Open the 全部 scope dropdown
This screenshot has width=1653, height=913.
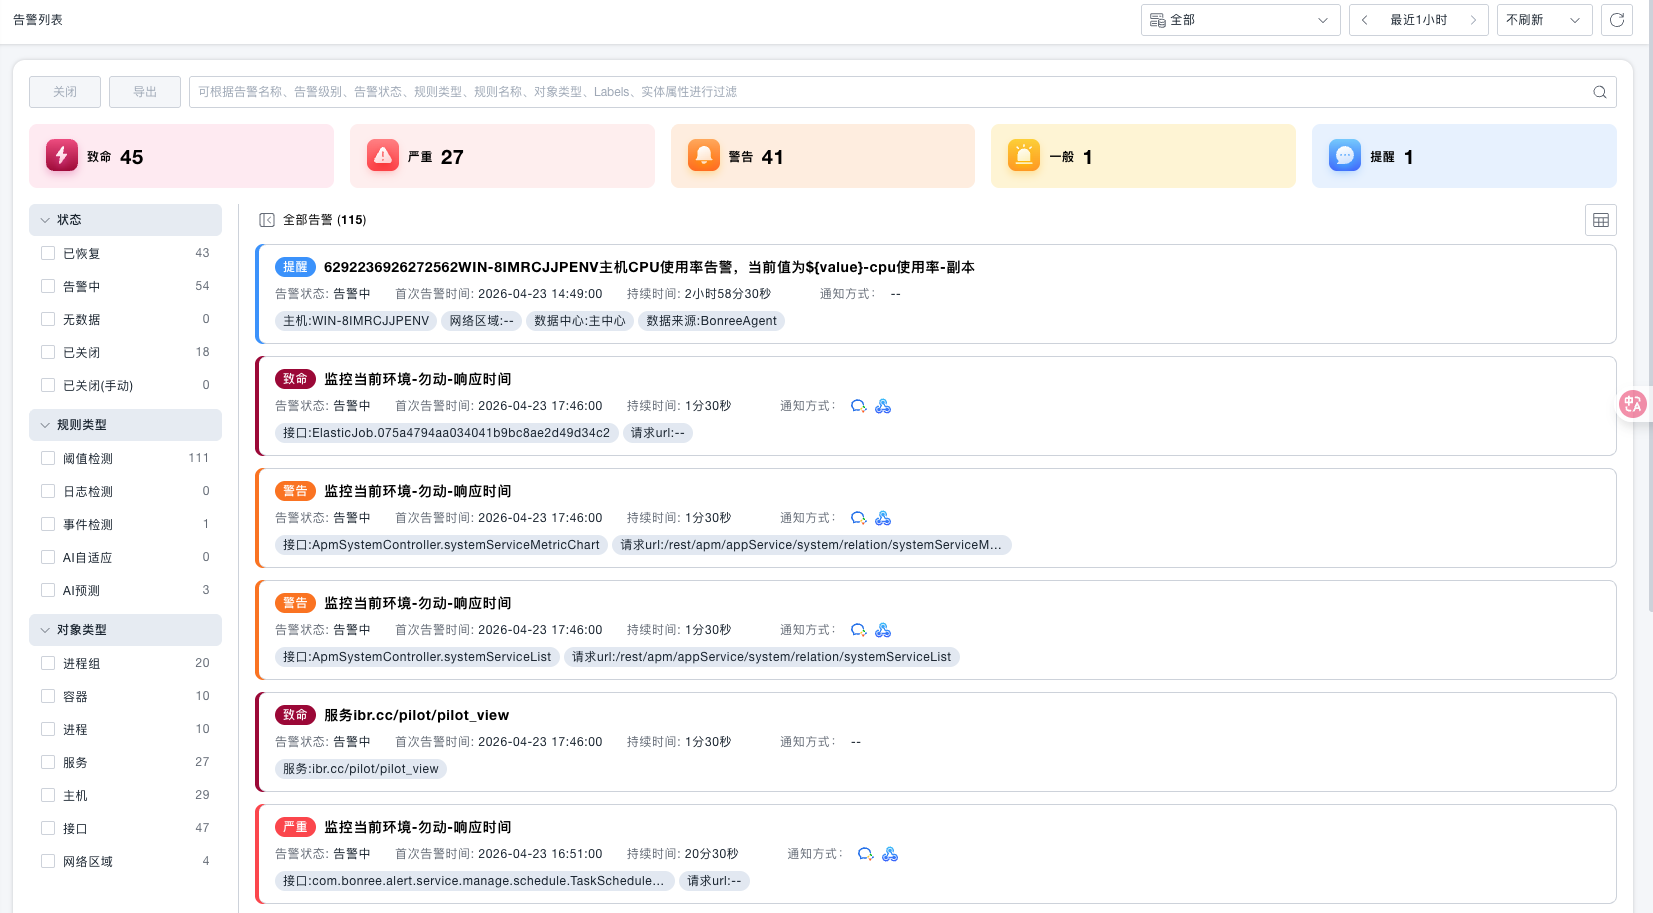pos(1240,20)
